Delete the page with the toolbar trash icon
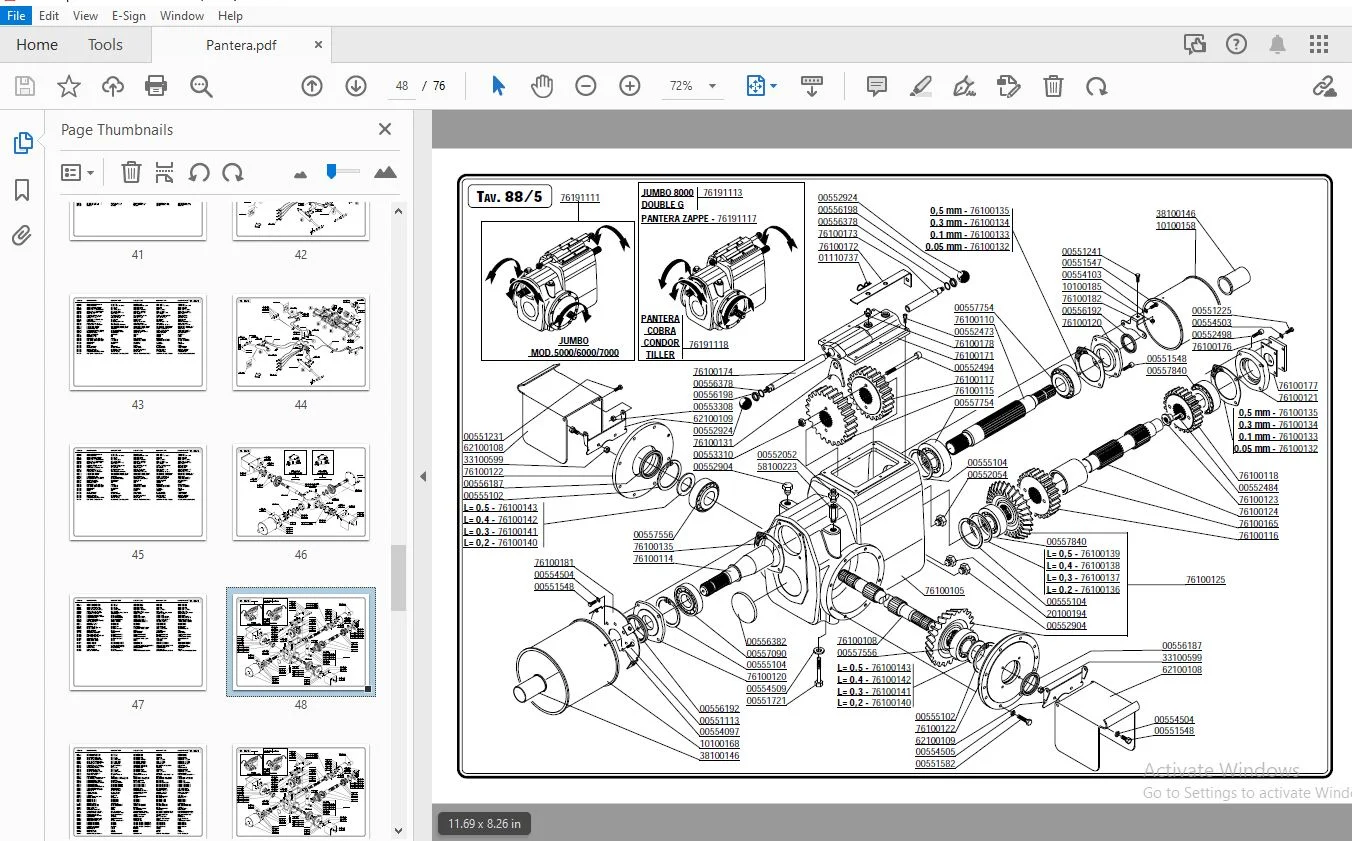The width and height of the screenshot is (1352, 841). click(1053, 86)
